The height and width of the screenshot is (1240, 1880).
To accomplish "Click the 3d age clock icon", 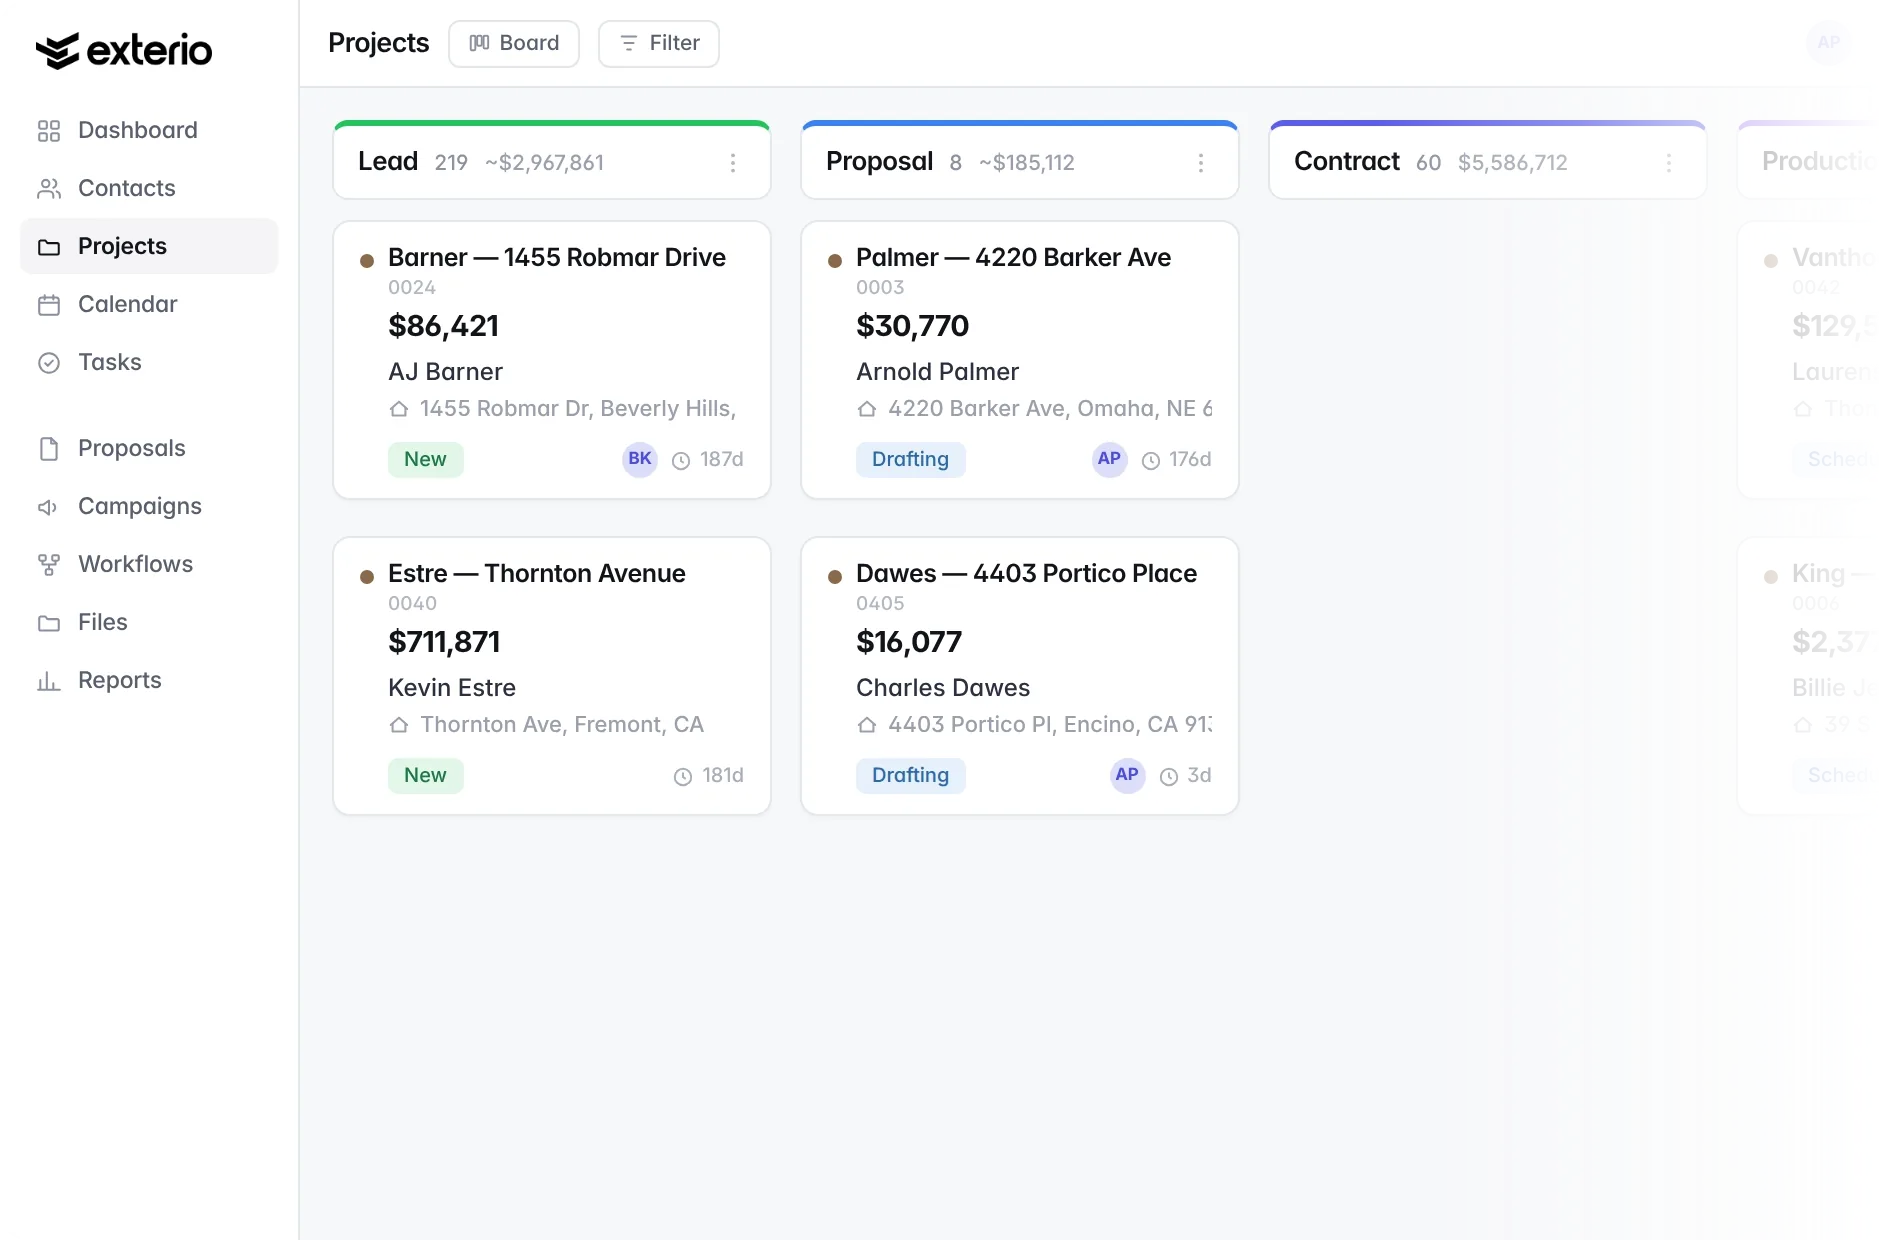I will click(x=1169, y=777).
